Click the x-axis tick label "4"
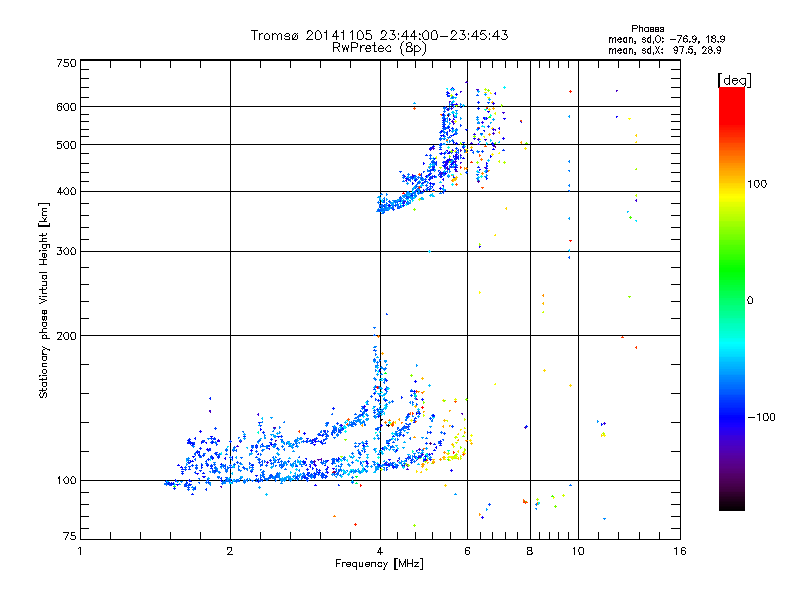 [x=380, y=551]
